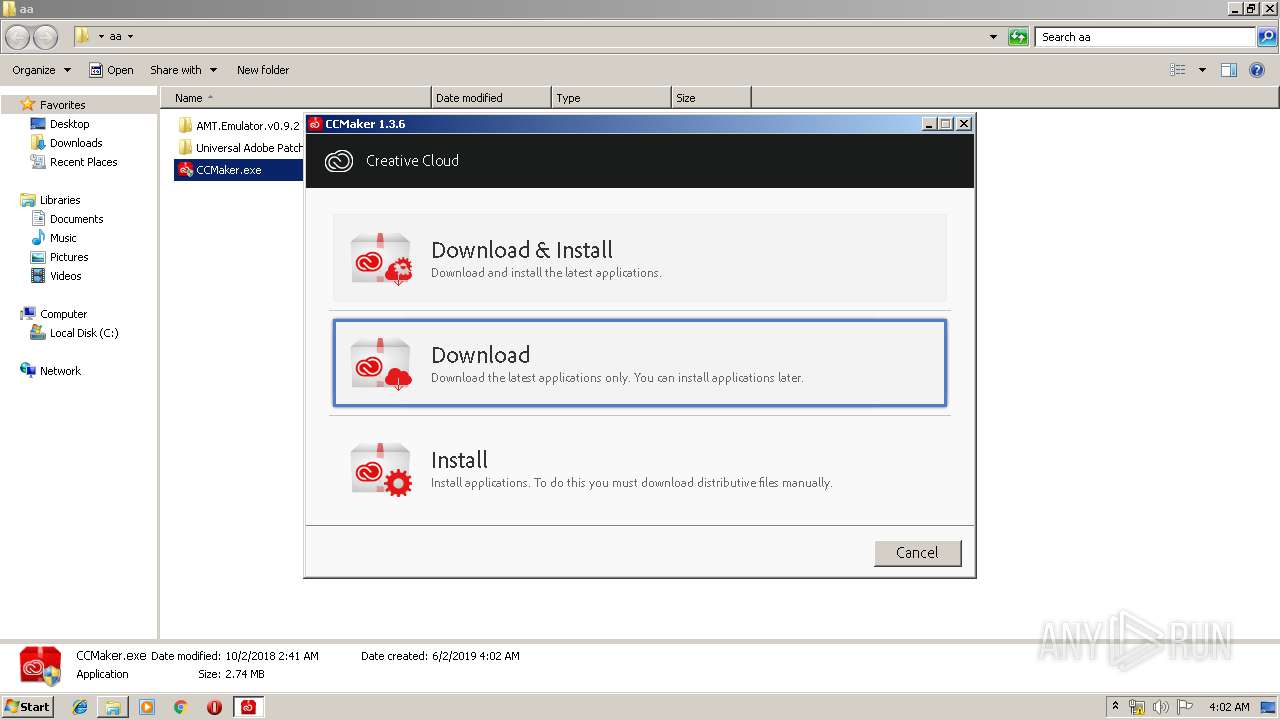Select the Download only option
Screen dimensions: 1280x720
coord(639,363)
